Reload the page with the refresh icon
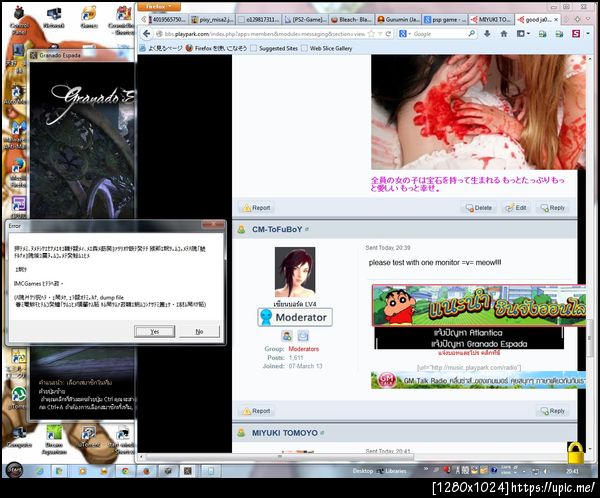Image resolution: width=600 pixels, height=498 pixels. click(388, 34)
